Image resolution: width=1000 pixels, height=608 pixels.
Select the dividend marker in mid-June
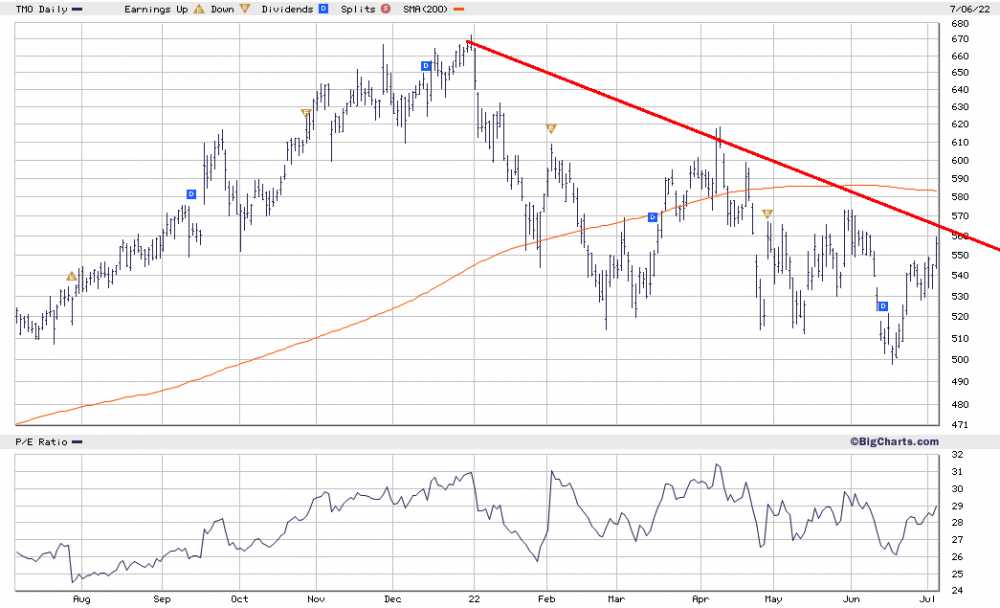point(883,306)
